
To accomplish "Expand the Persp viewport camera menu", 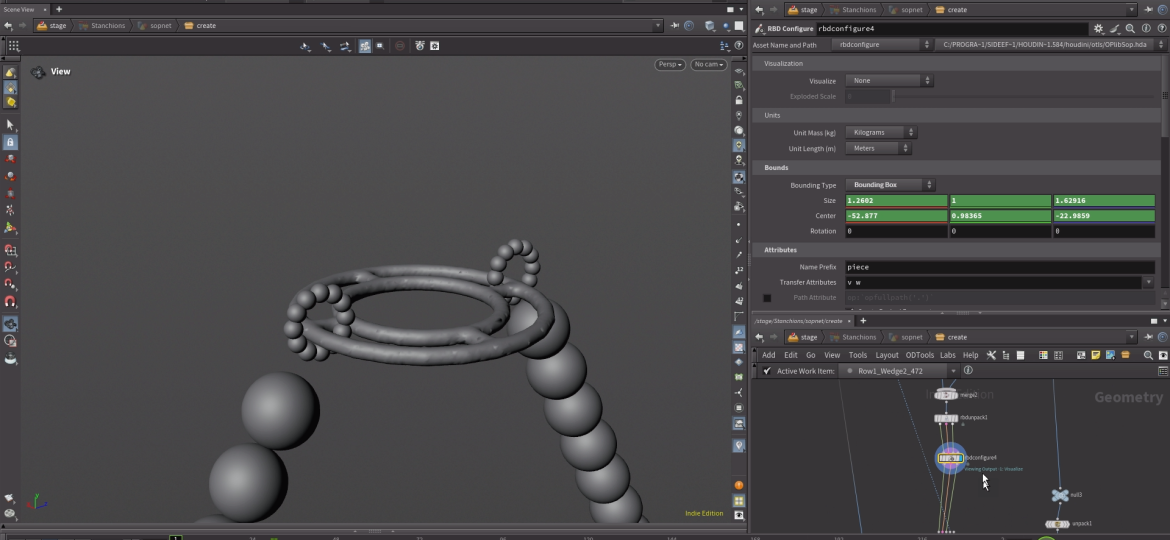I will tap(669, 65).
